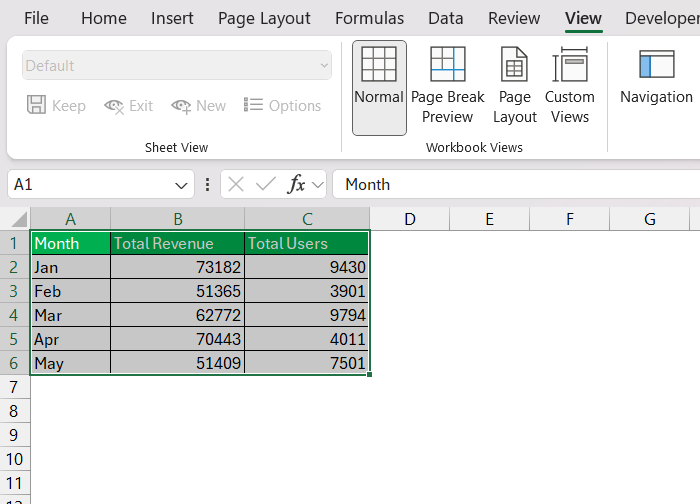Select row 10 header
Screen dimensions: 700x504
coord(15,458)
